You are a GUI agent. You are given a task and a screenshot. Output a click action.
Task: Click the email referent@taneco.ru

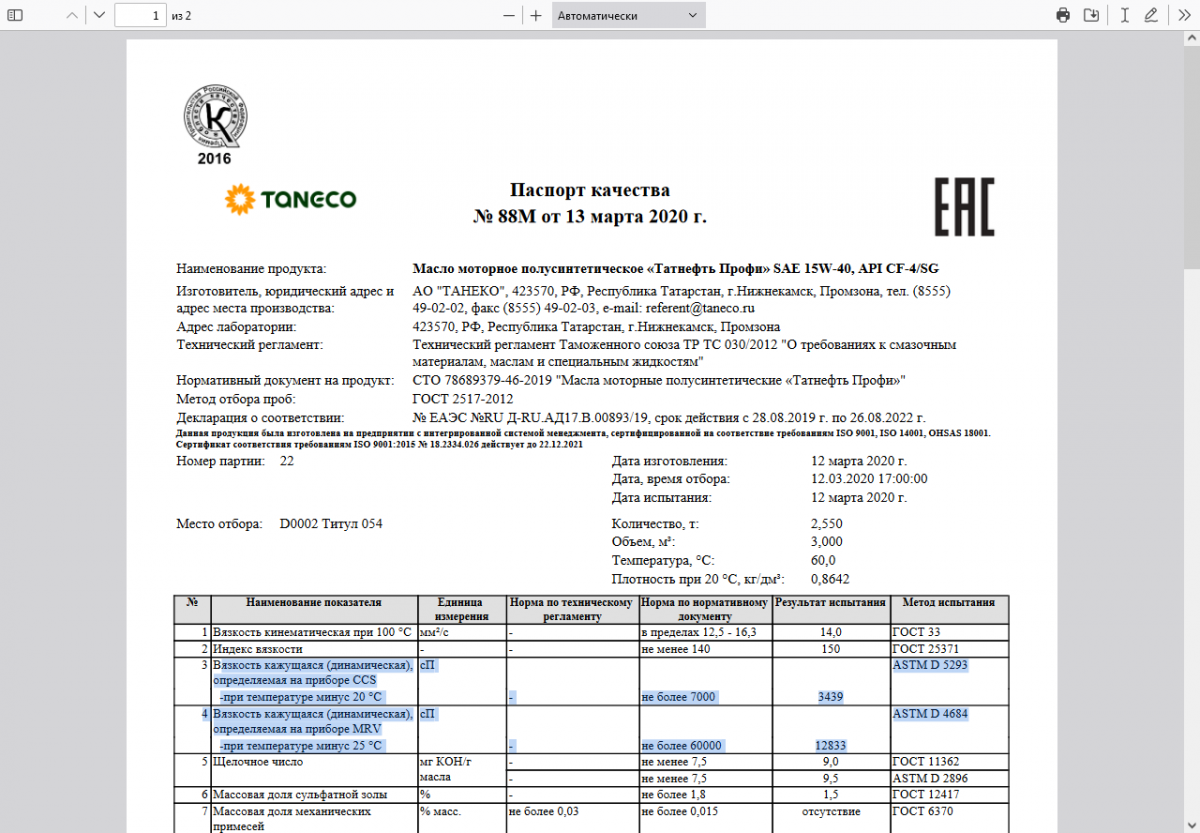coord(700,309)
